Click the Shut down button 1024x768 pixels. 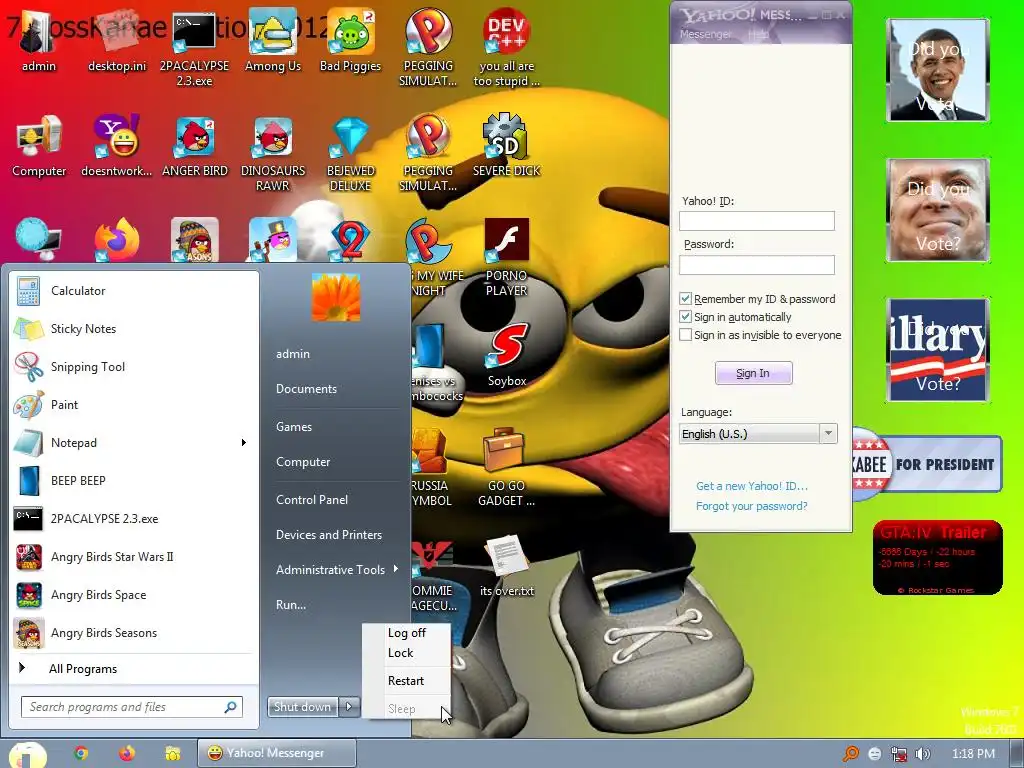point(303,707)
